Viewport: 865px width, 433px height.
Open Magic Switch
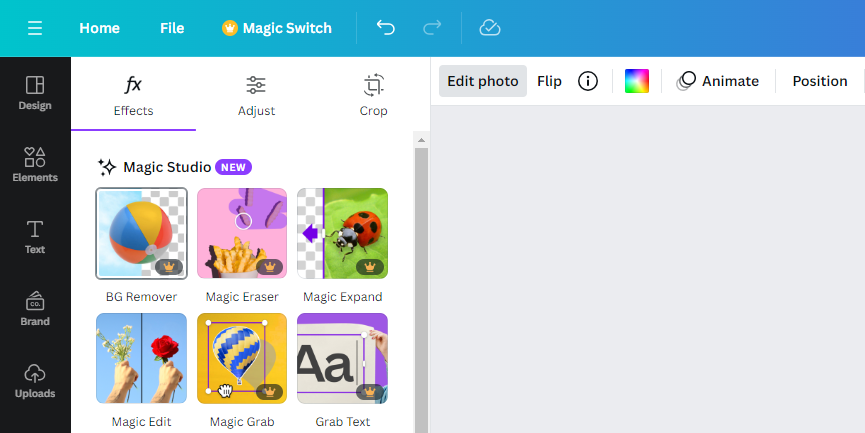277,28
